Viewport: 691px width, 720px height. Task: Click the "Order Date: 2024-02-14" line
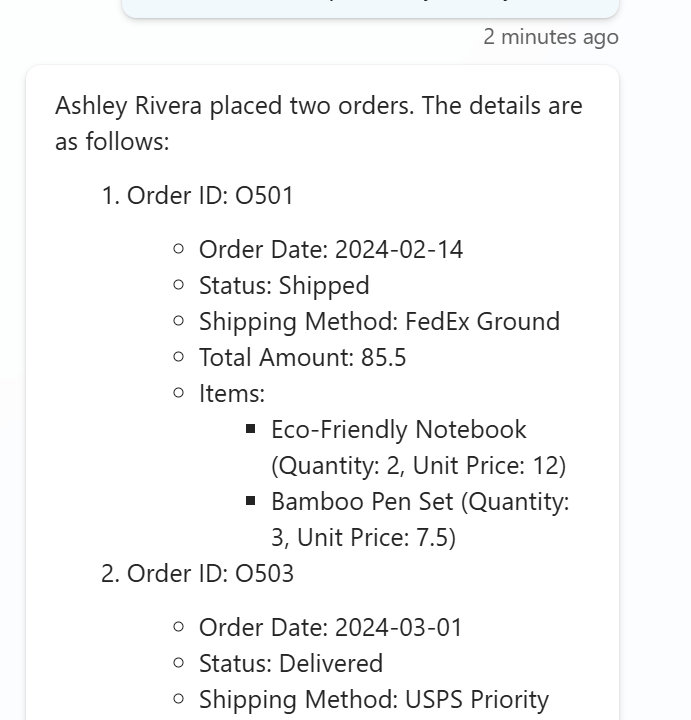tap(331, 249)
